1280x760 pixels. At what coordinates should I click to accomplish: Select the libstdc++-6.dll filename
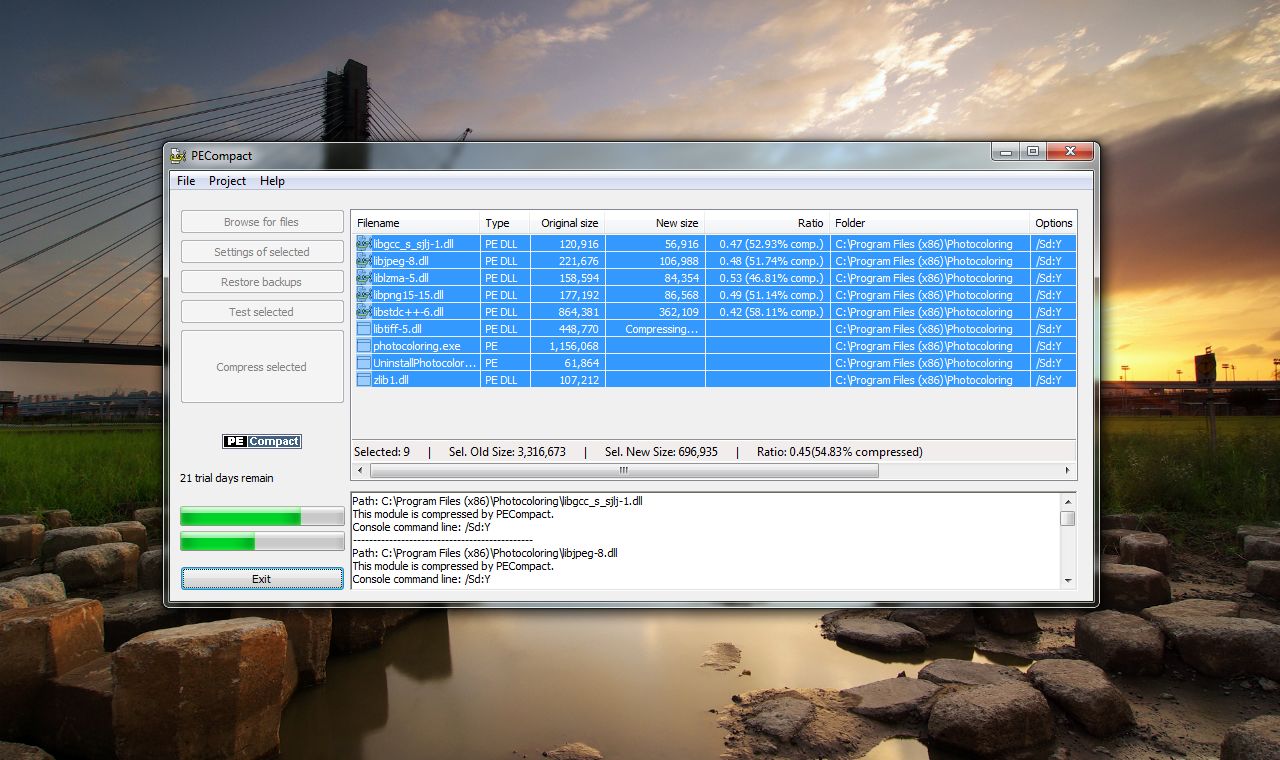pos(408,311)
